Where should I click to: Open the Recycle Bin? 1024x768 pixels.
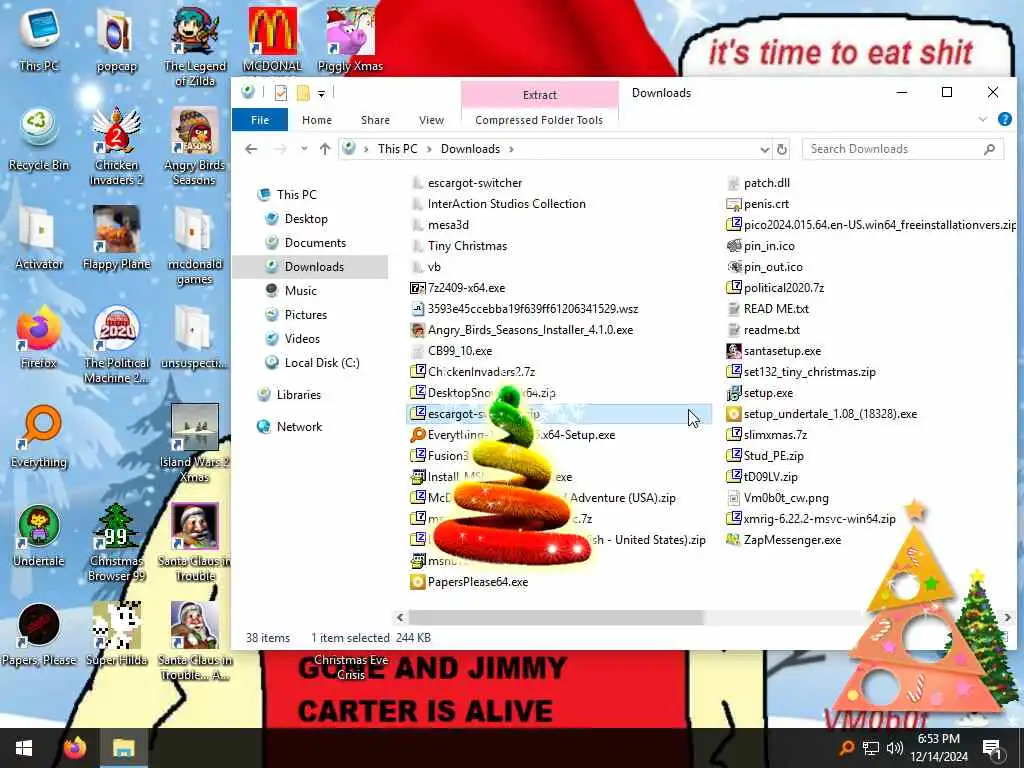(x=39, y=140)
